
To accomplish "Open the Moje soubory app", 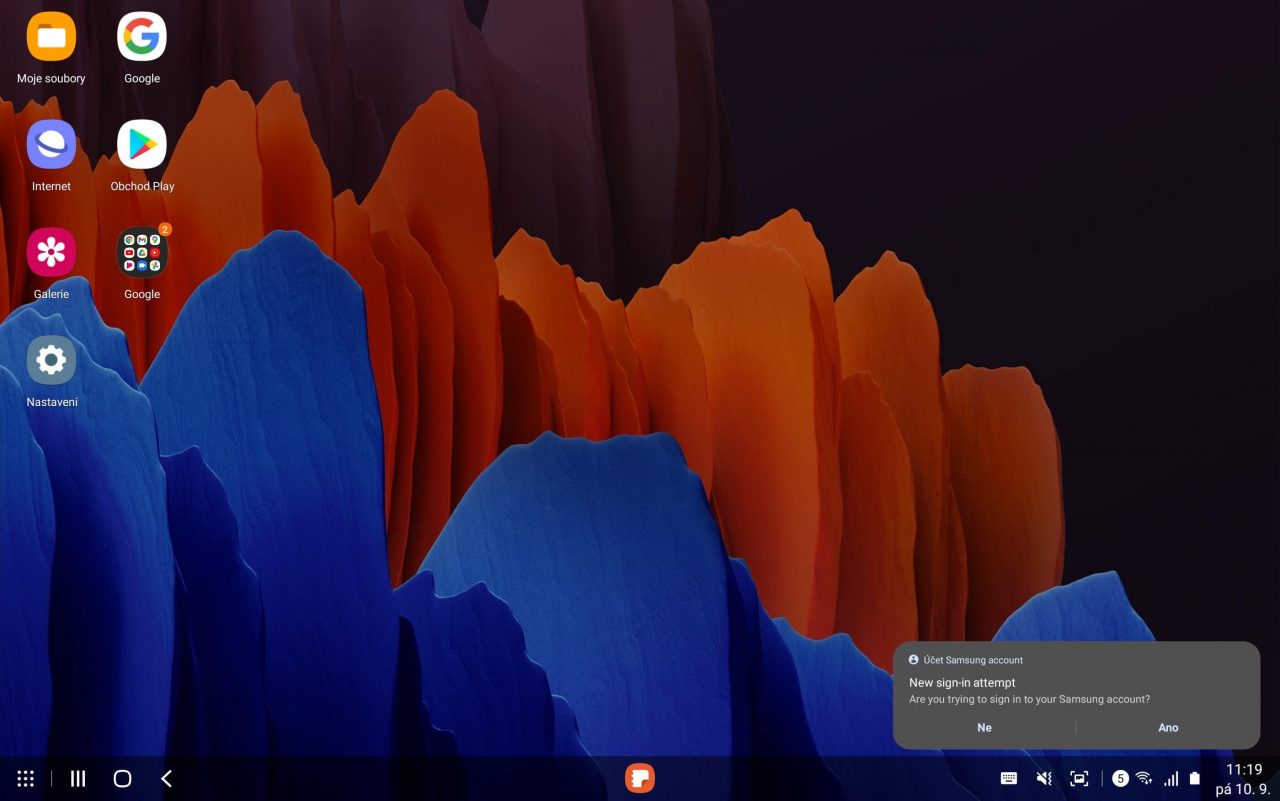I will point(51,37).
